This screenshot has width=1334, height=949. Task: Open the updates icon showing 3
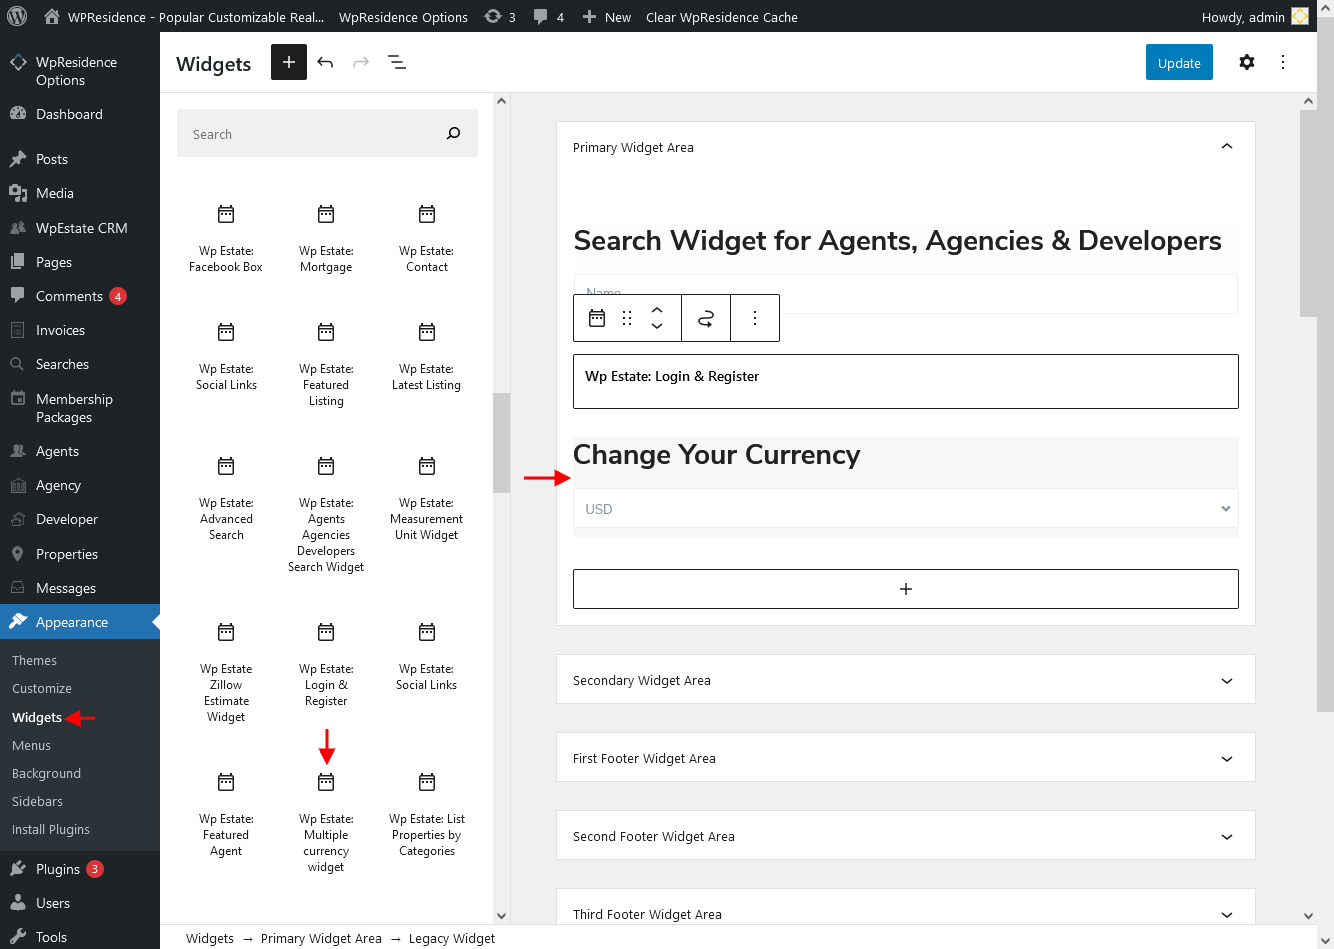(500, 16)
